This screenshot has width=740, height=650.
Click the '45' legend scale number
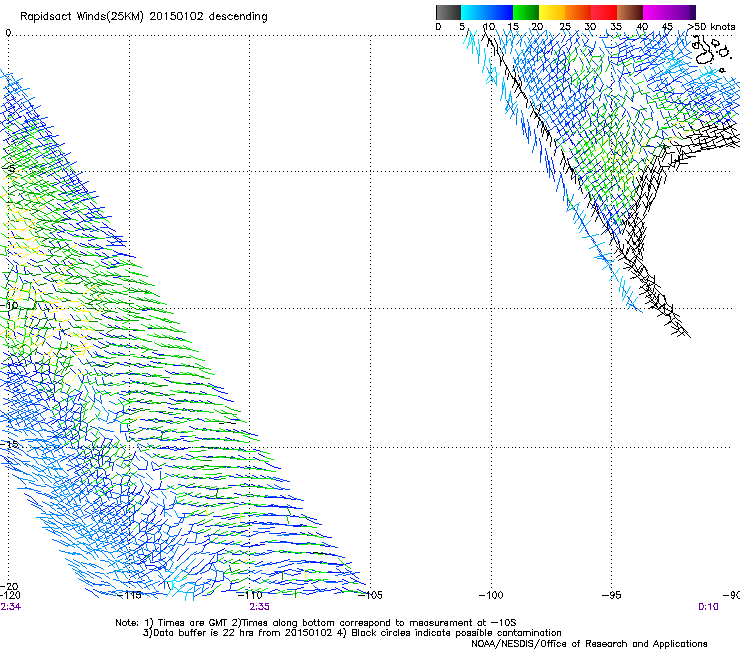pyautogui.click(x=667, y=27)
